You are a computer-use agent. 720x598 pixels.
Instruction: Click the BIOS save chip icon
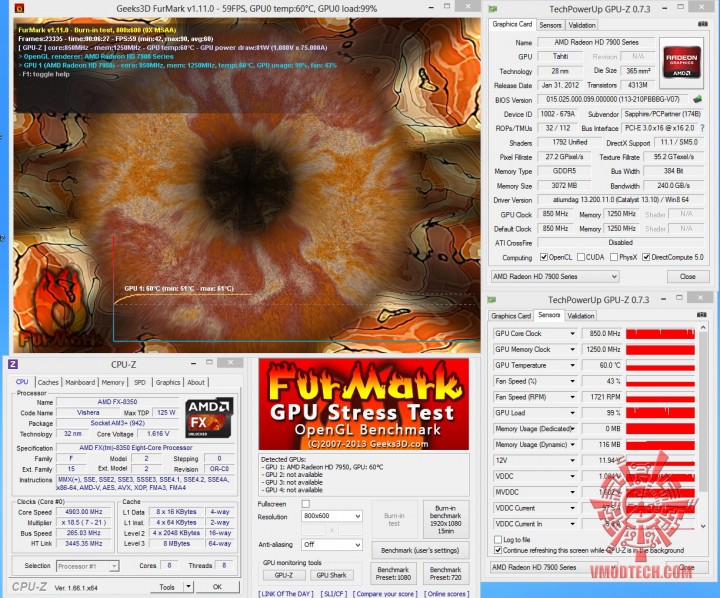pyautogui.click(x=698, y=99)
